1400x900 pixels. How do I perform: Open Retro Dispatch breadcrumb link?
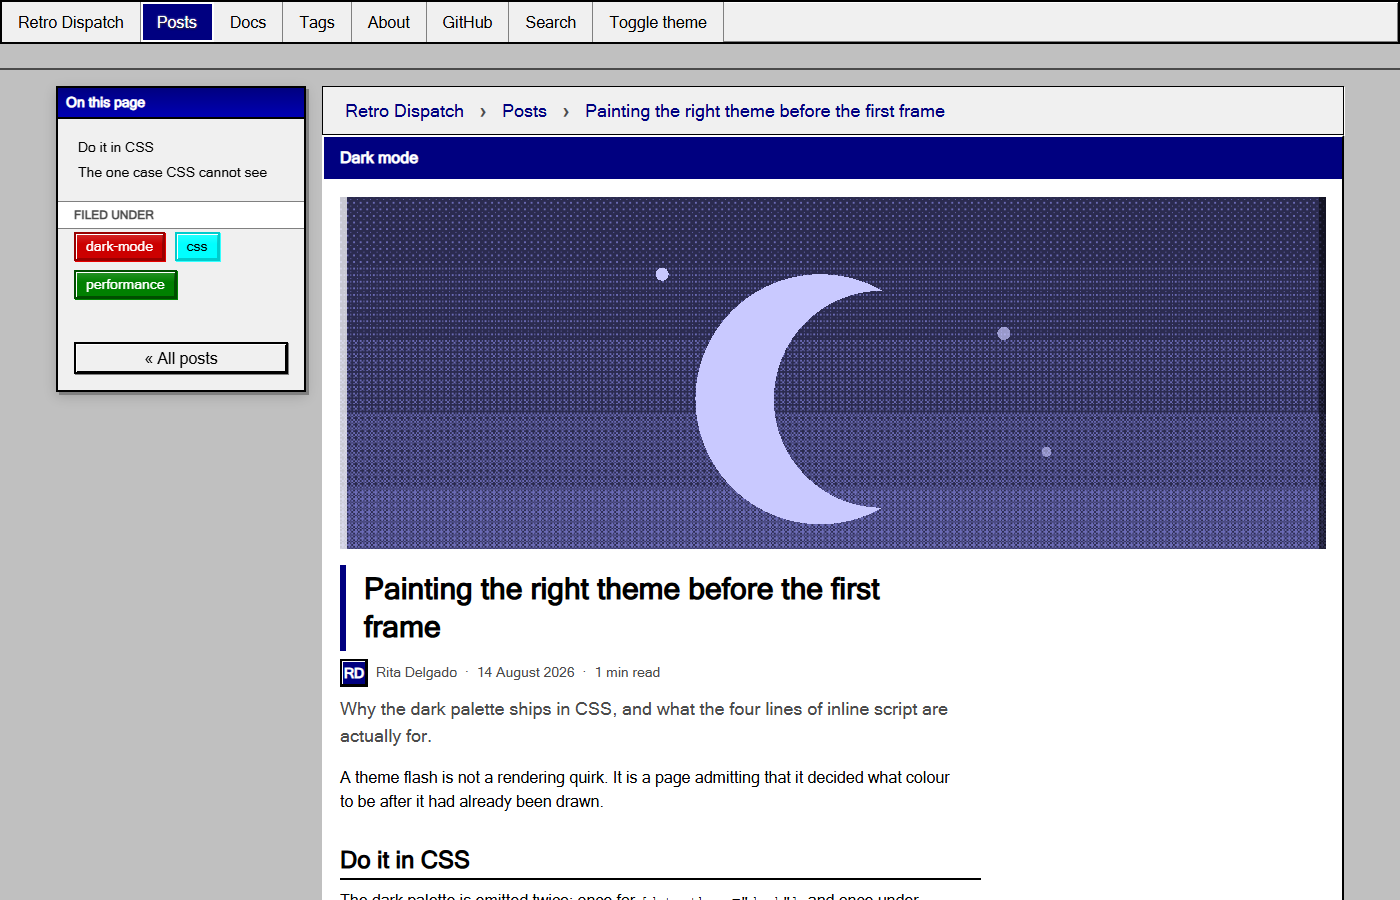tap(405, 111)
